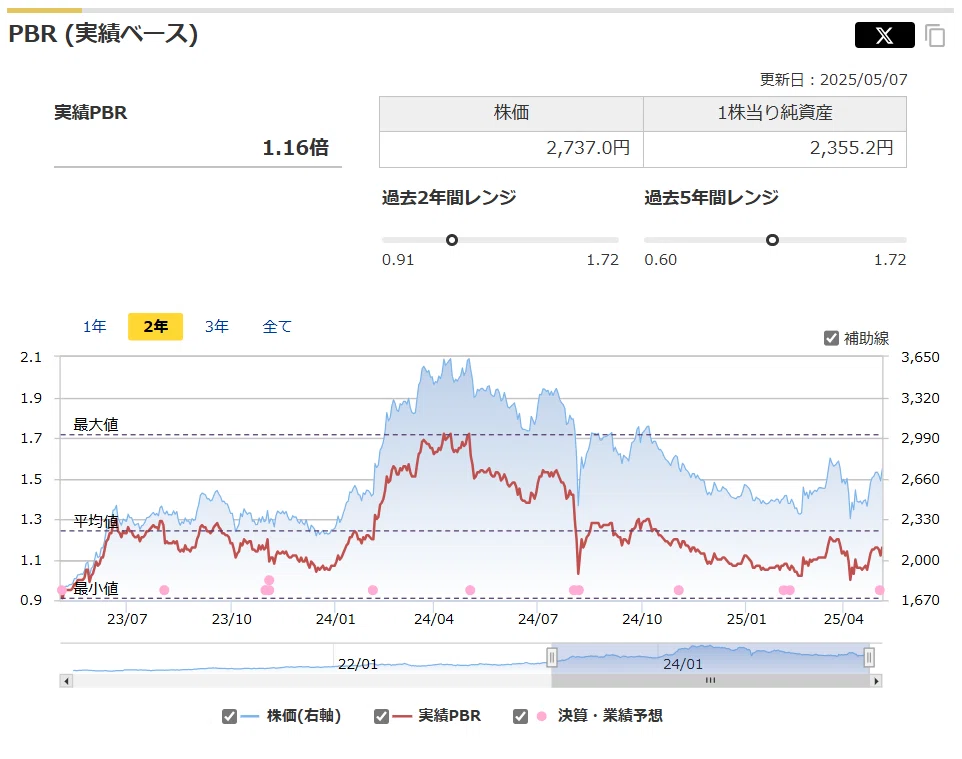This screenshot has height=759, width=962.
Task: Click the 過去2年間レンジ slider marker
Action: [452, 240]
